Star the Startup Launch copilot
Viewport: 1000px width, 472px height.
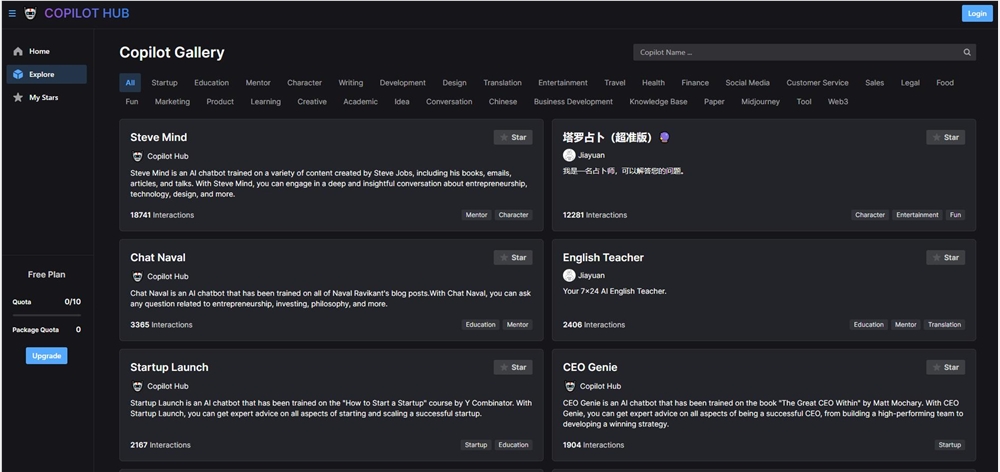pyautogui.click(x=513, y=367)
